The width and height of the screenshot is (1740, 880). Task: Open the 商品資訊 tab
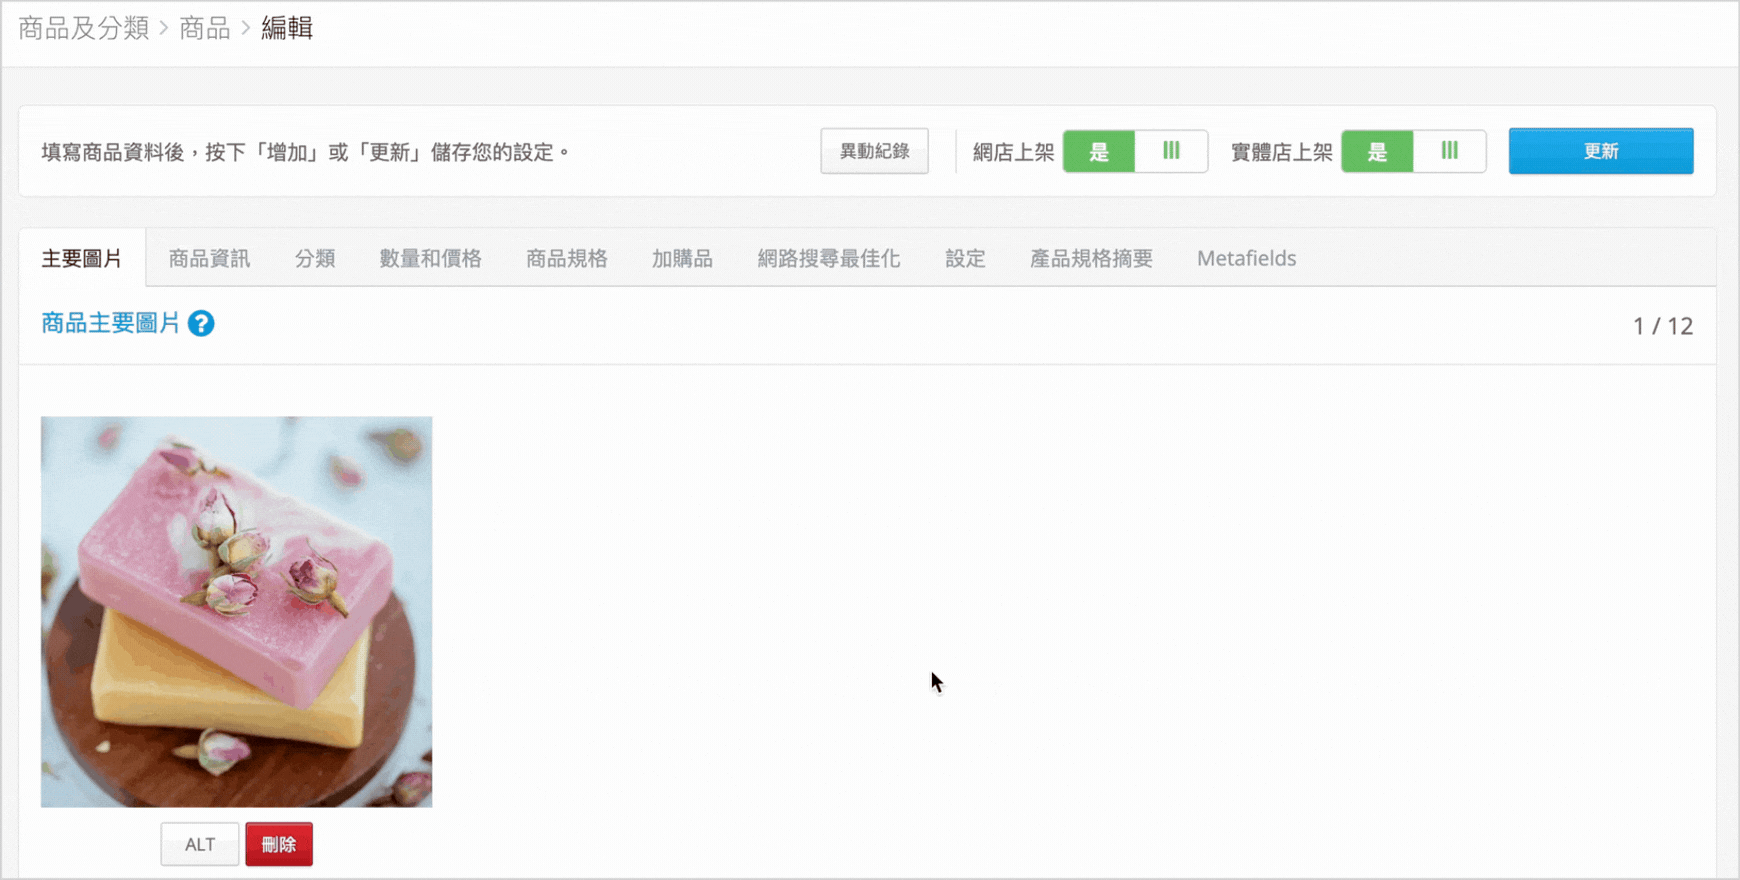point(209,258)
